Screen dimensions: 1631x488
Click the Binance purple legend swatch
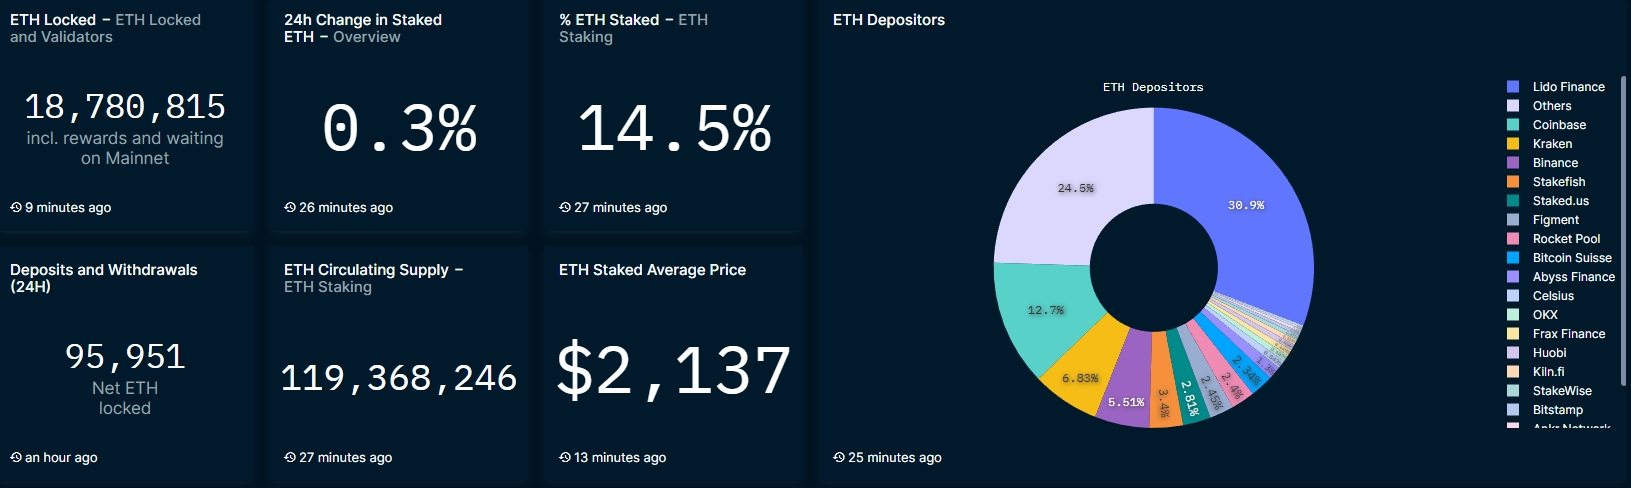click(x=1513, y=163)
